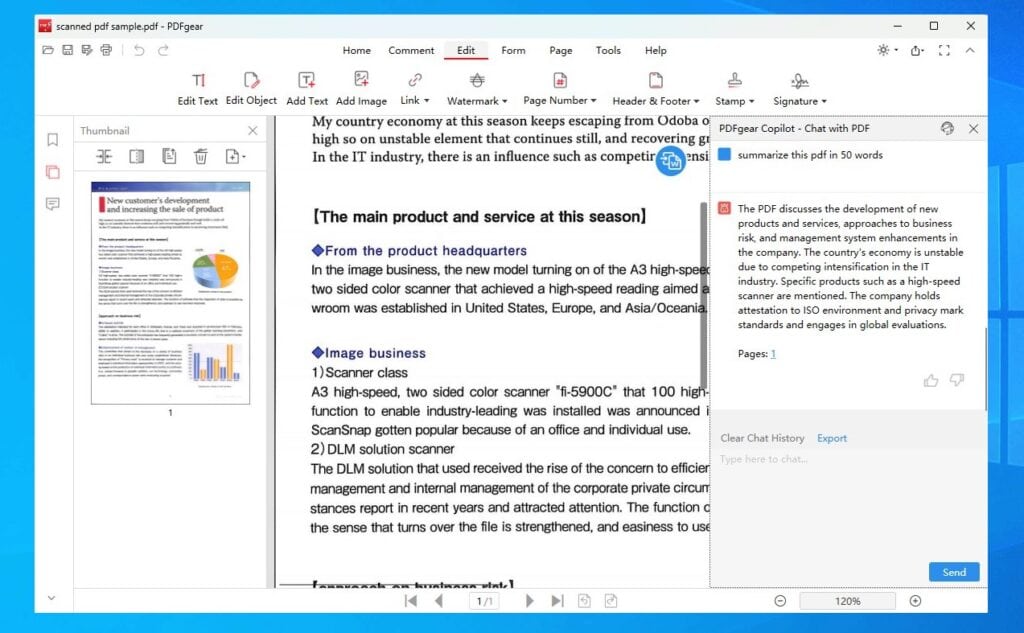Follow the Pages 1 link in chat
This screenshot has height=633, width=1024.
(x=773, y=354)
